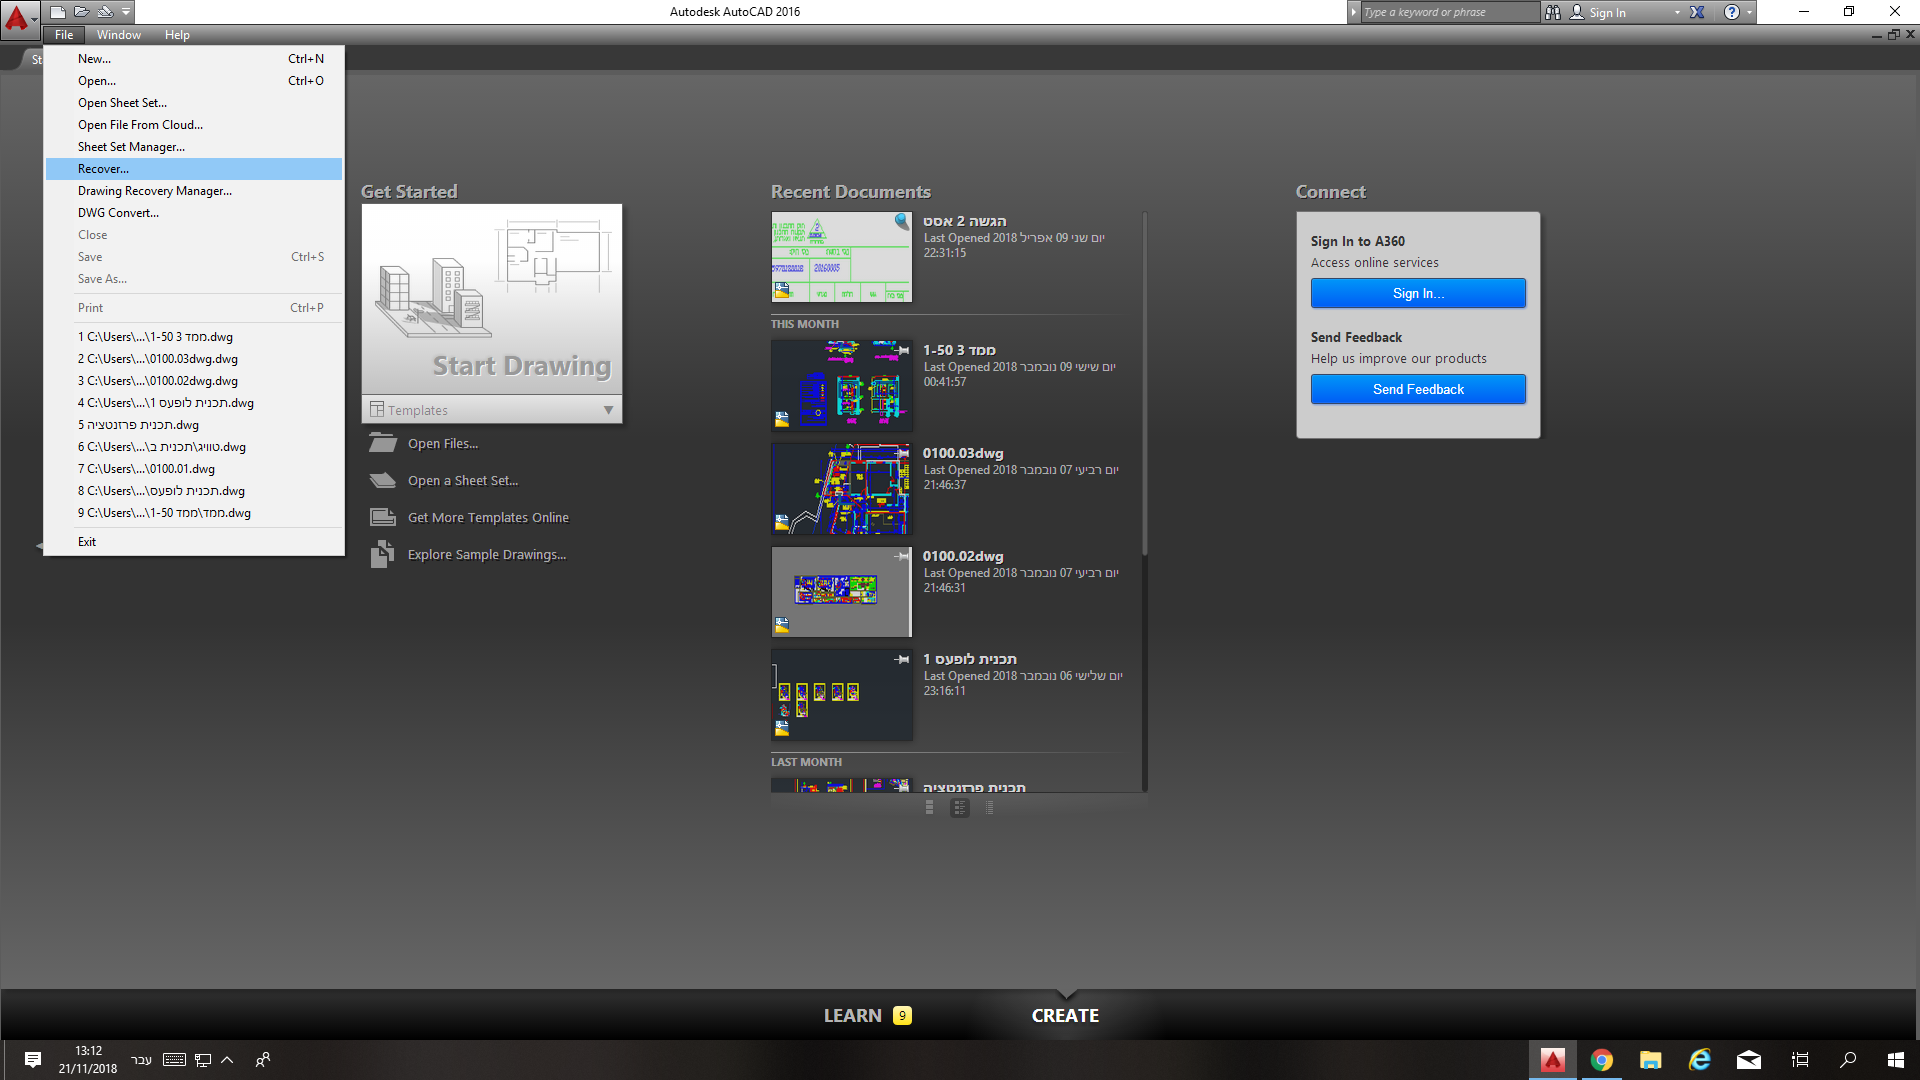Choose DWG Convert... from the File menu
Image resolution: width=1920 pixels, height=1080 pixels.
pyautogui.click(x=118, y=213)
